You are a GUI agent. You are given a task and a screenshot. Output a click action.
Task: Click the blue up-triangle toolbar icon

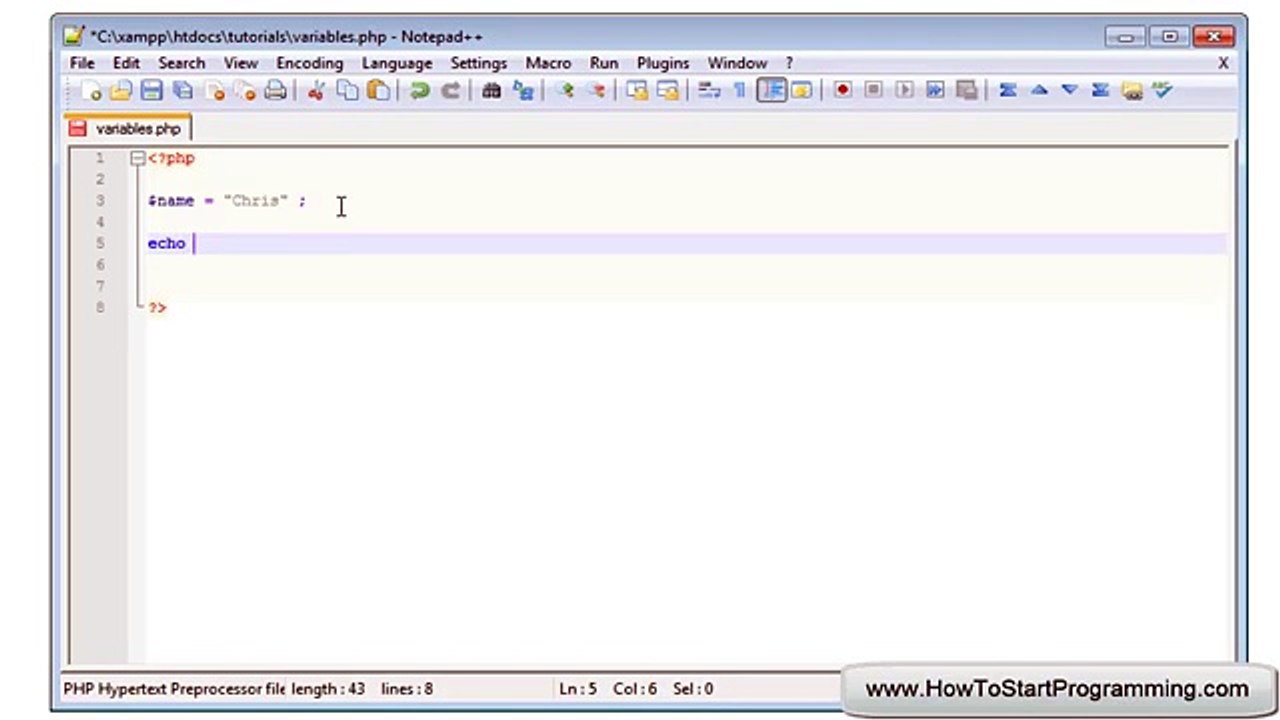pyautogui.click(x=1039, y=91)
